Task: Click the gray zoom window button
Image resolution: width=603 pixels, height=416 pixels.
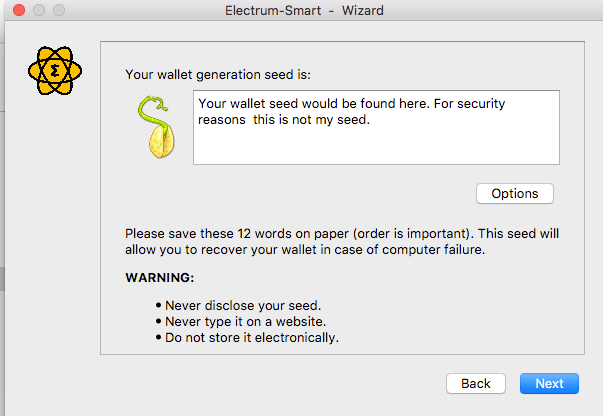Action: click(x=57, y=10)
